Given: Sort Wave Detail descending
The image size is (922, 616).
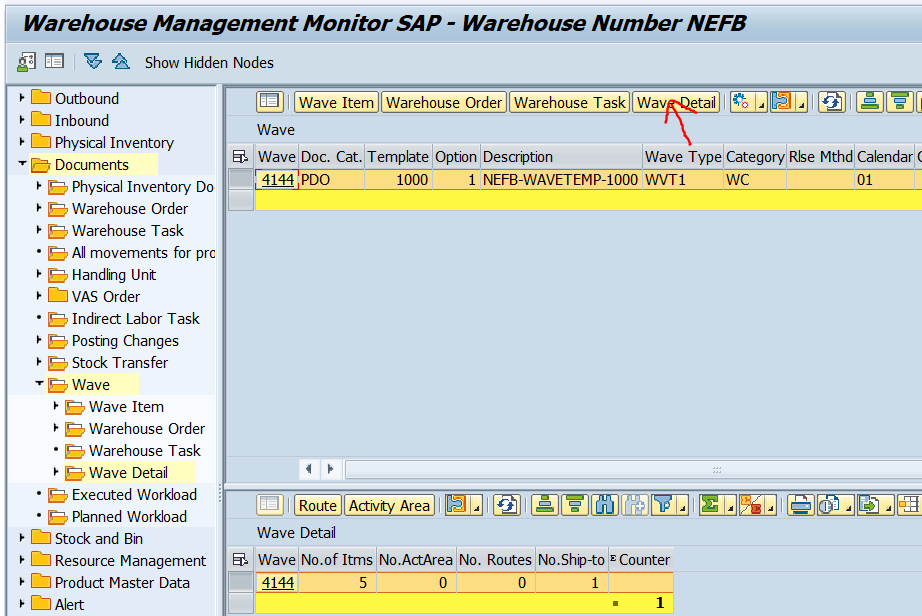Looking at the screenshot, I should coord(575,505).
